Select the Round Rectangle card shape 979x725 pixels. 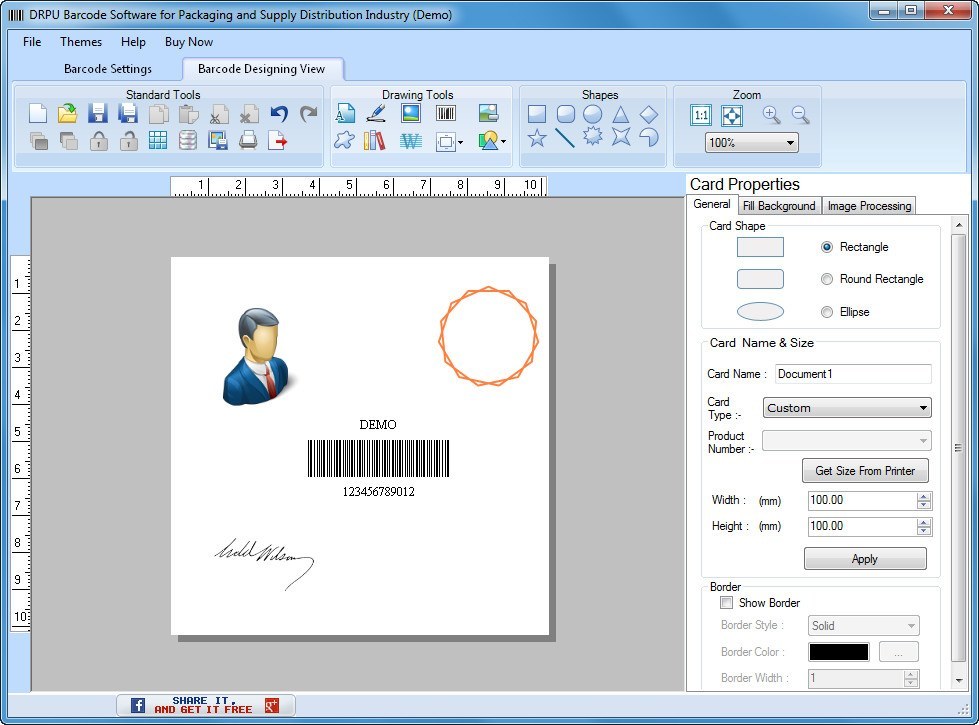click(x=827, y=279)
